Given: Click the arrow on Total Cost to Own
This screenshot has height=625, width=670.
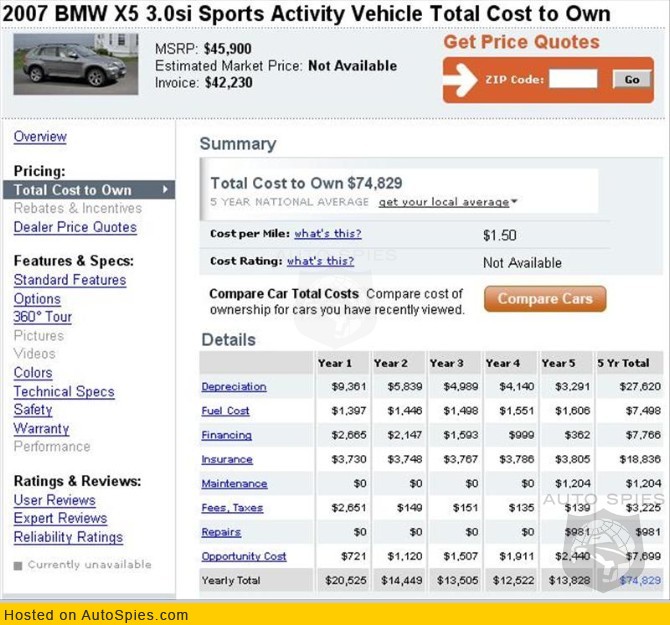Looking at the screenshot, I should 165,189.
